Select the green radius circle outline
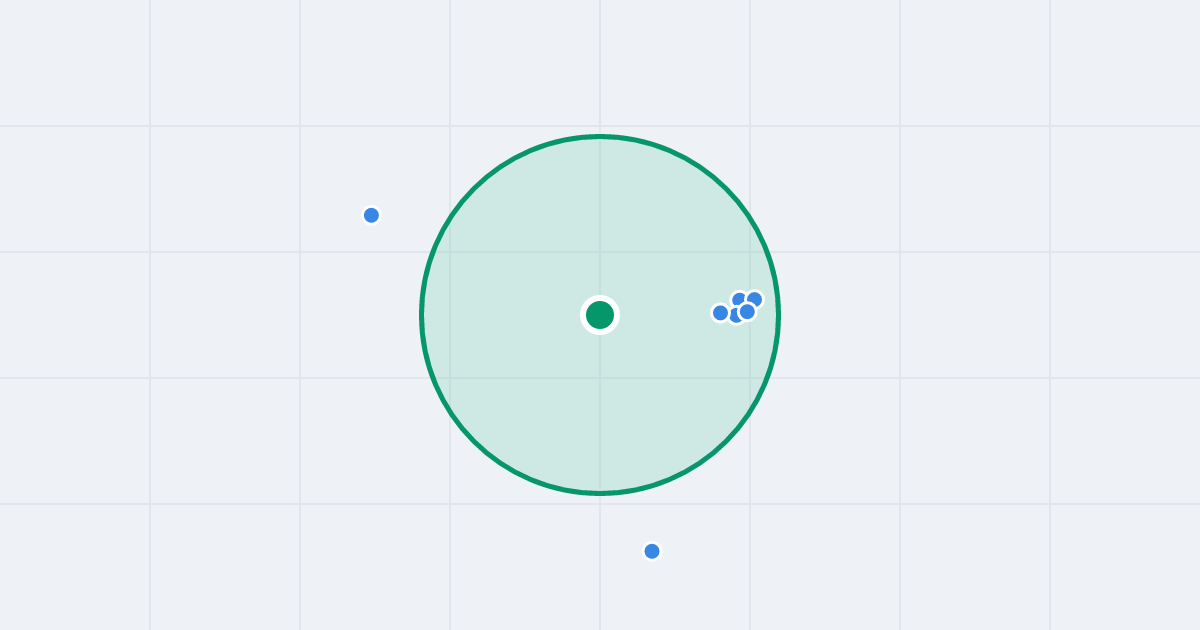This screenshot has width=1200, height=630. (600, 315)
